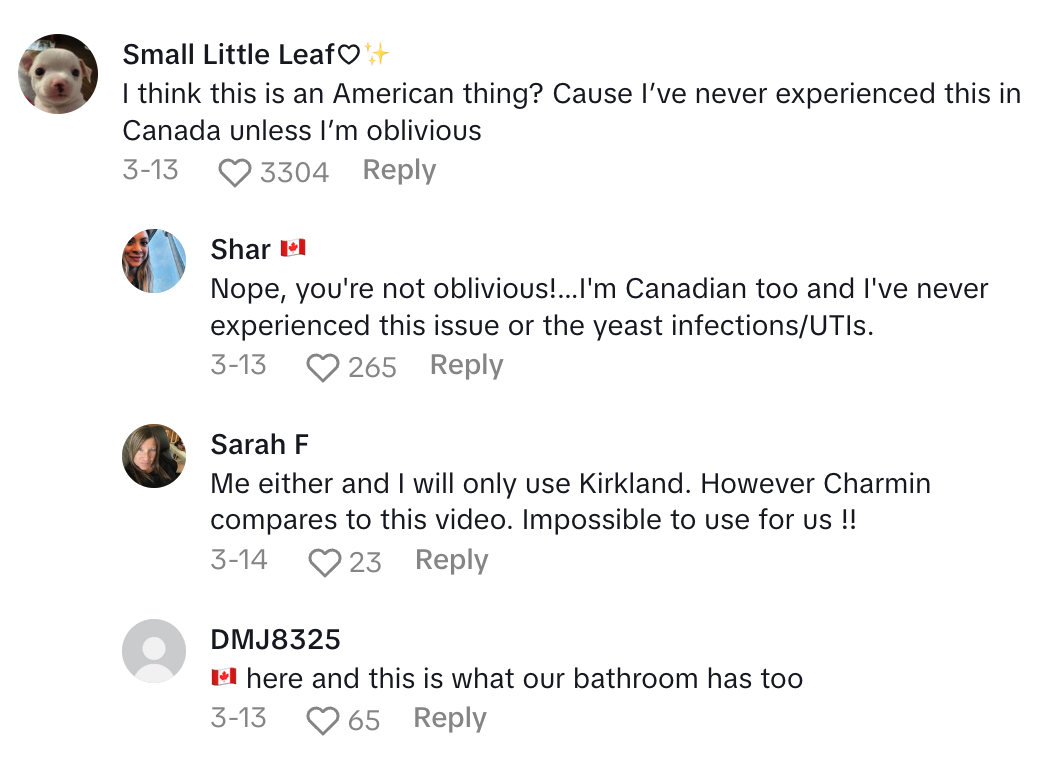
Task: View Shar's profile picture
Action: 154,261
